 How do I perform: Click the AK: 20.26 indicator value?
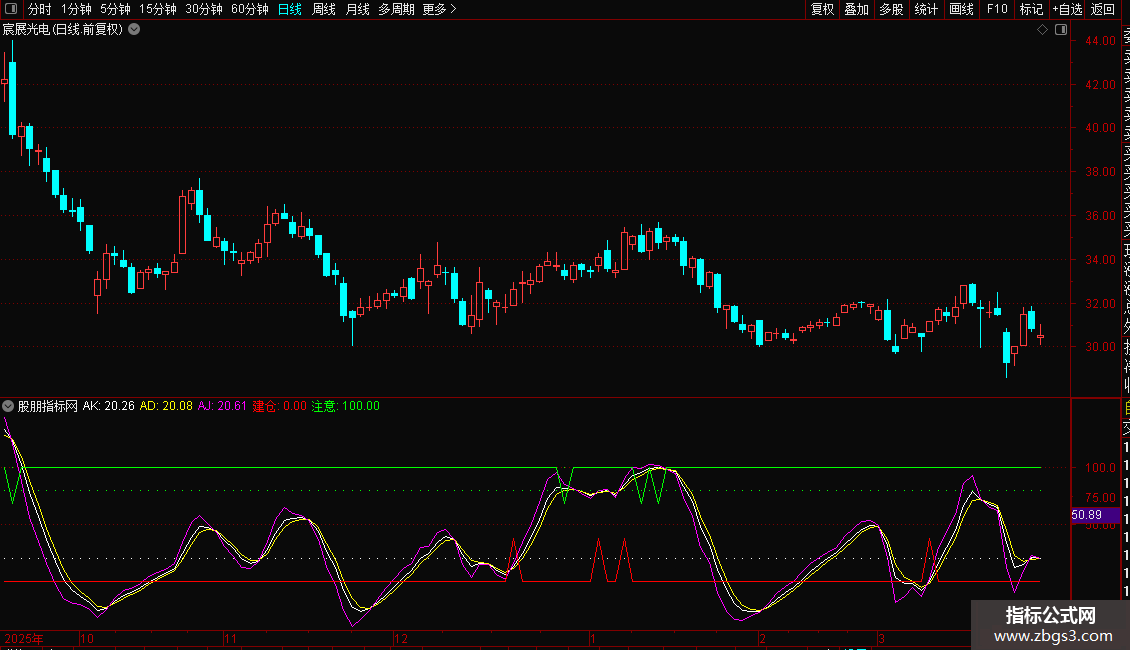click(109, 406)
